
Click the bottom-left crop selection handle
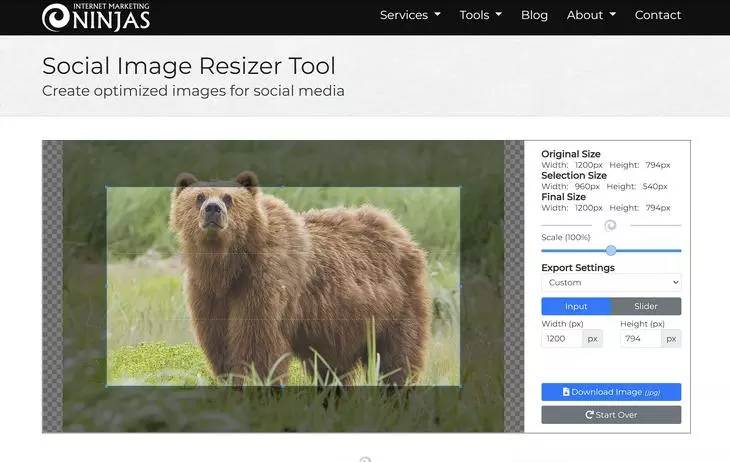coord(107,386)
